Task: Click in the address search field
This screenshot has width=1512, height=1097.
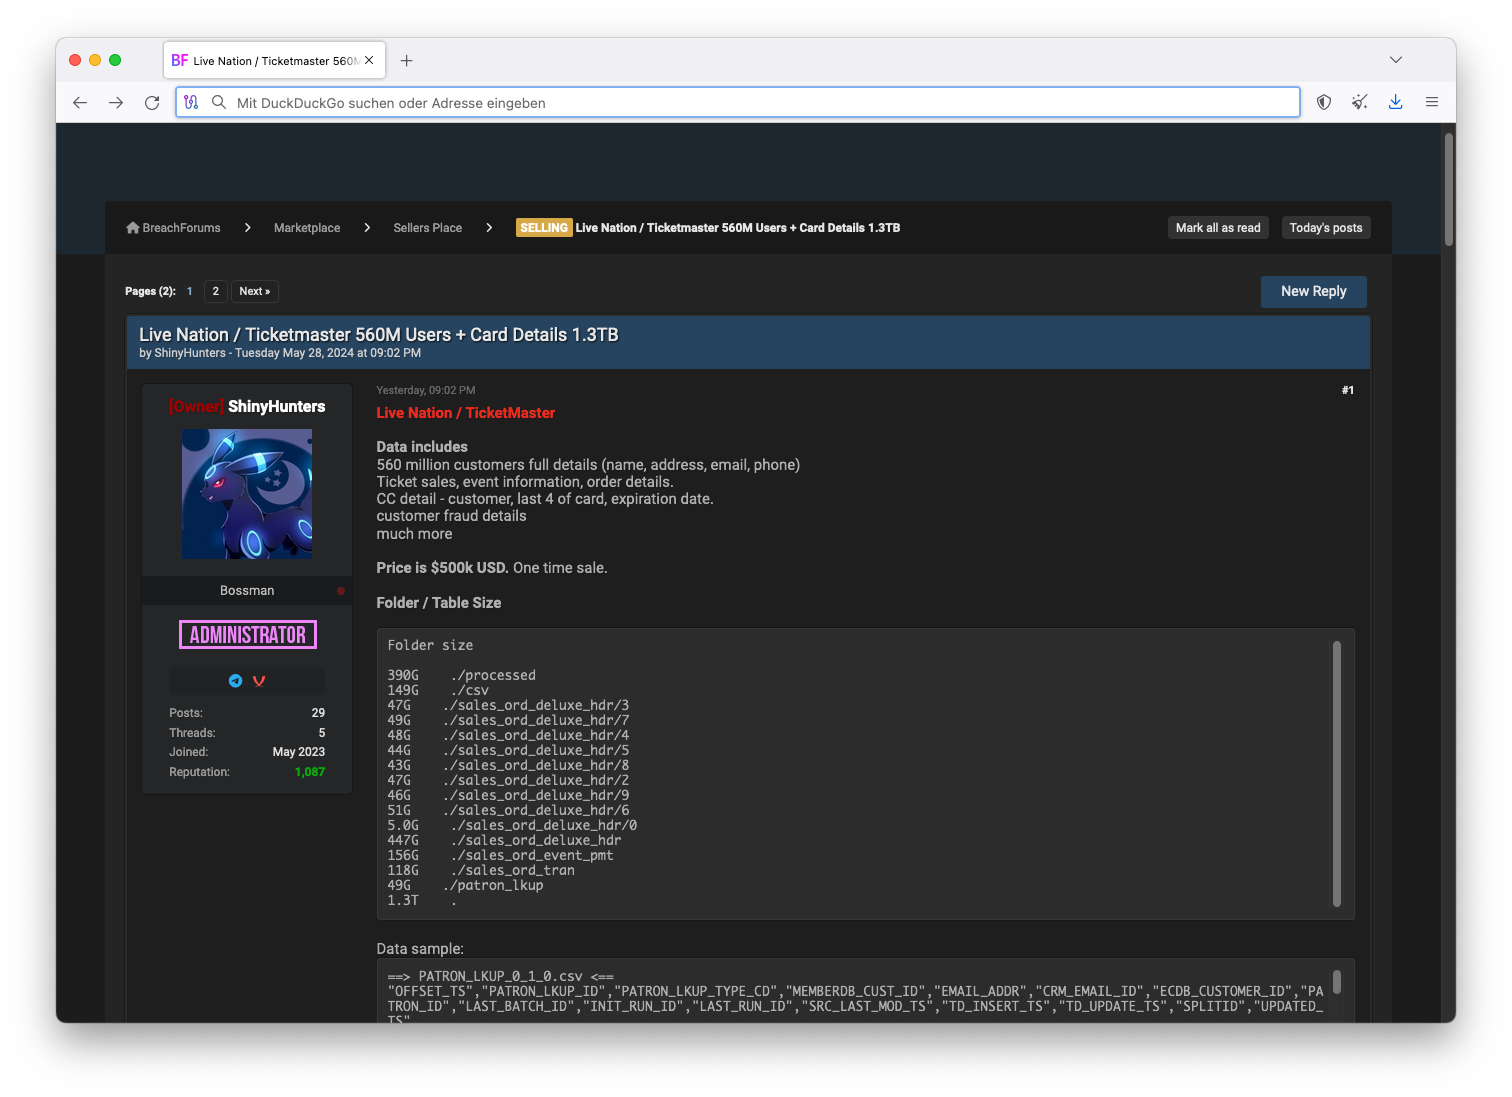Action: [760, 103]
